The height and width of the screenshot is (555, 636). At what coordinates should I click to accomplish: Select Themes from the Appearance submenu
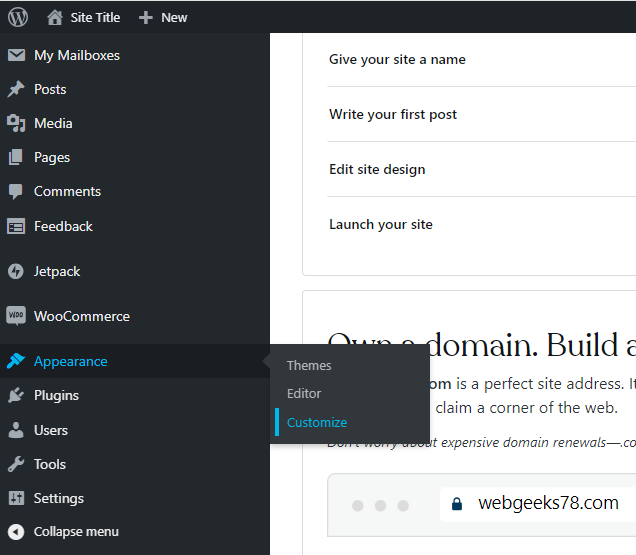coord(309,366)
